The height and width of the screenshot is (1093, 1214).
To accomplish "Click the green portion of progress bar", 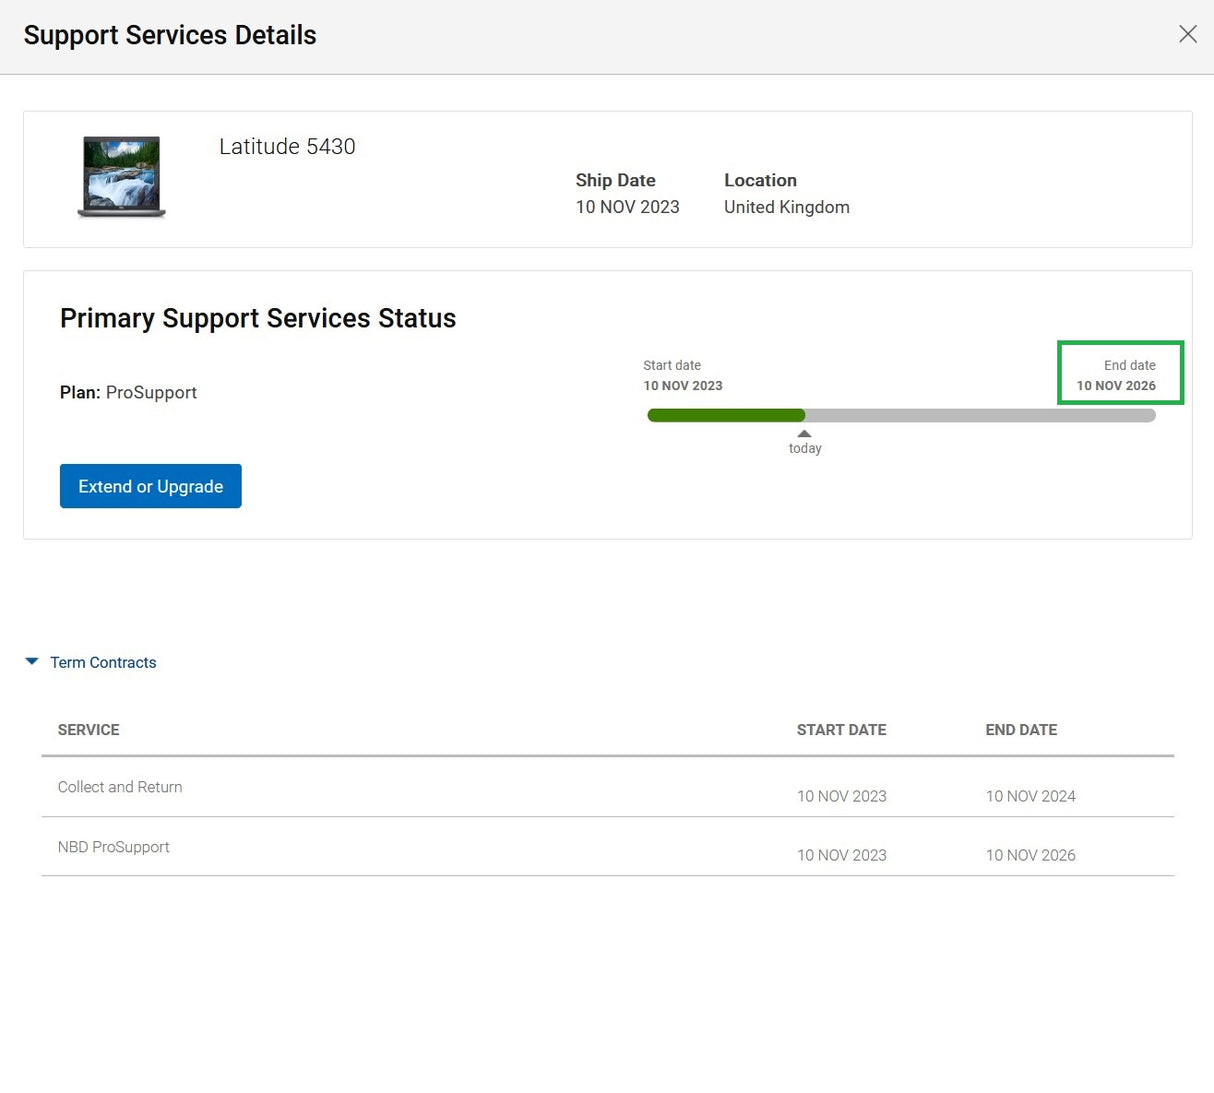I will point(726,415).
